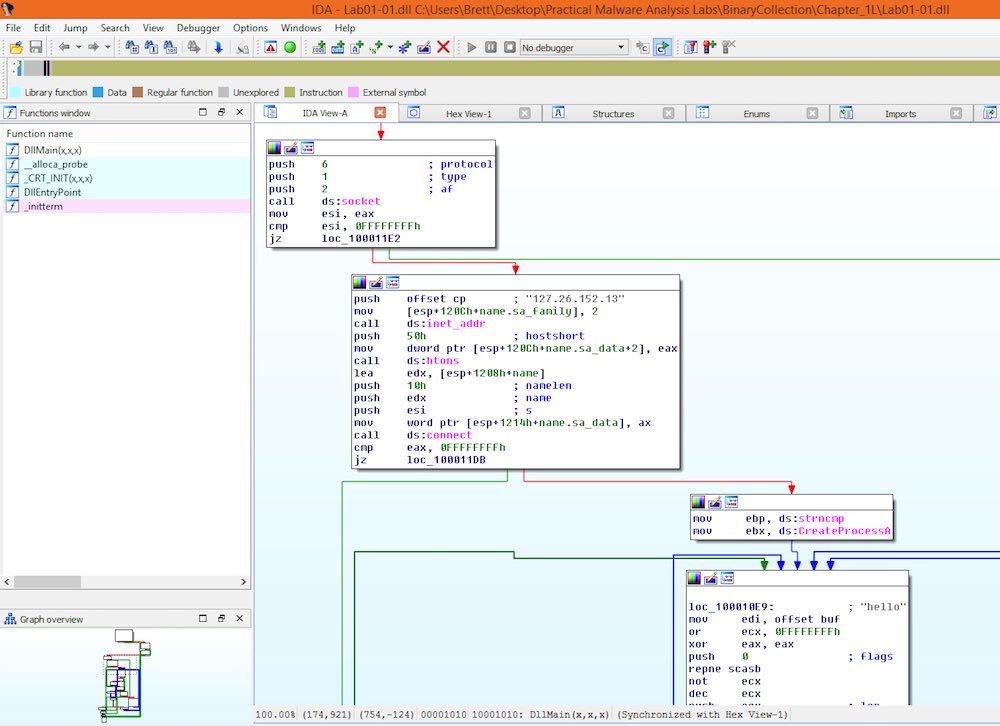Select _initterm function
The width and height of the screenshot is (1000, 726).
point(126,206)
